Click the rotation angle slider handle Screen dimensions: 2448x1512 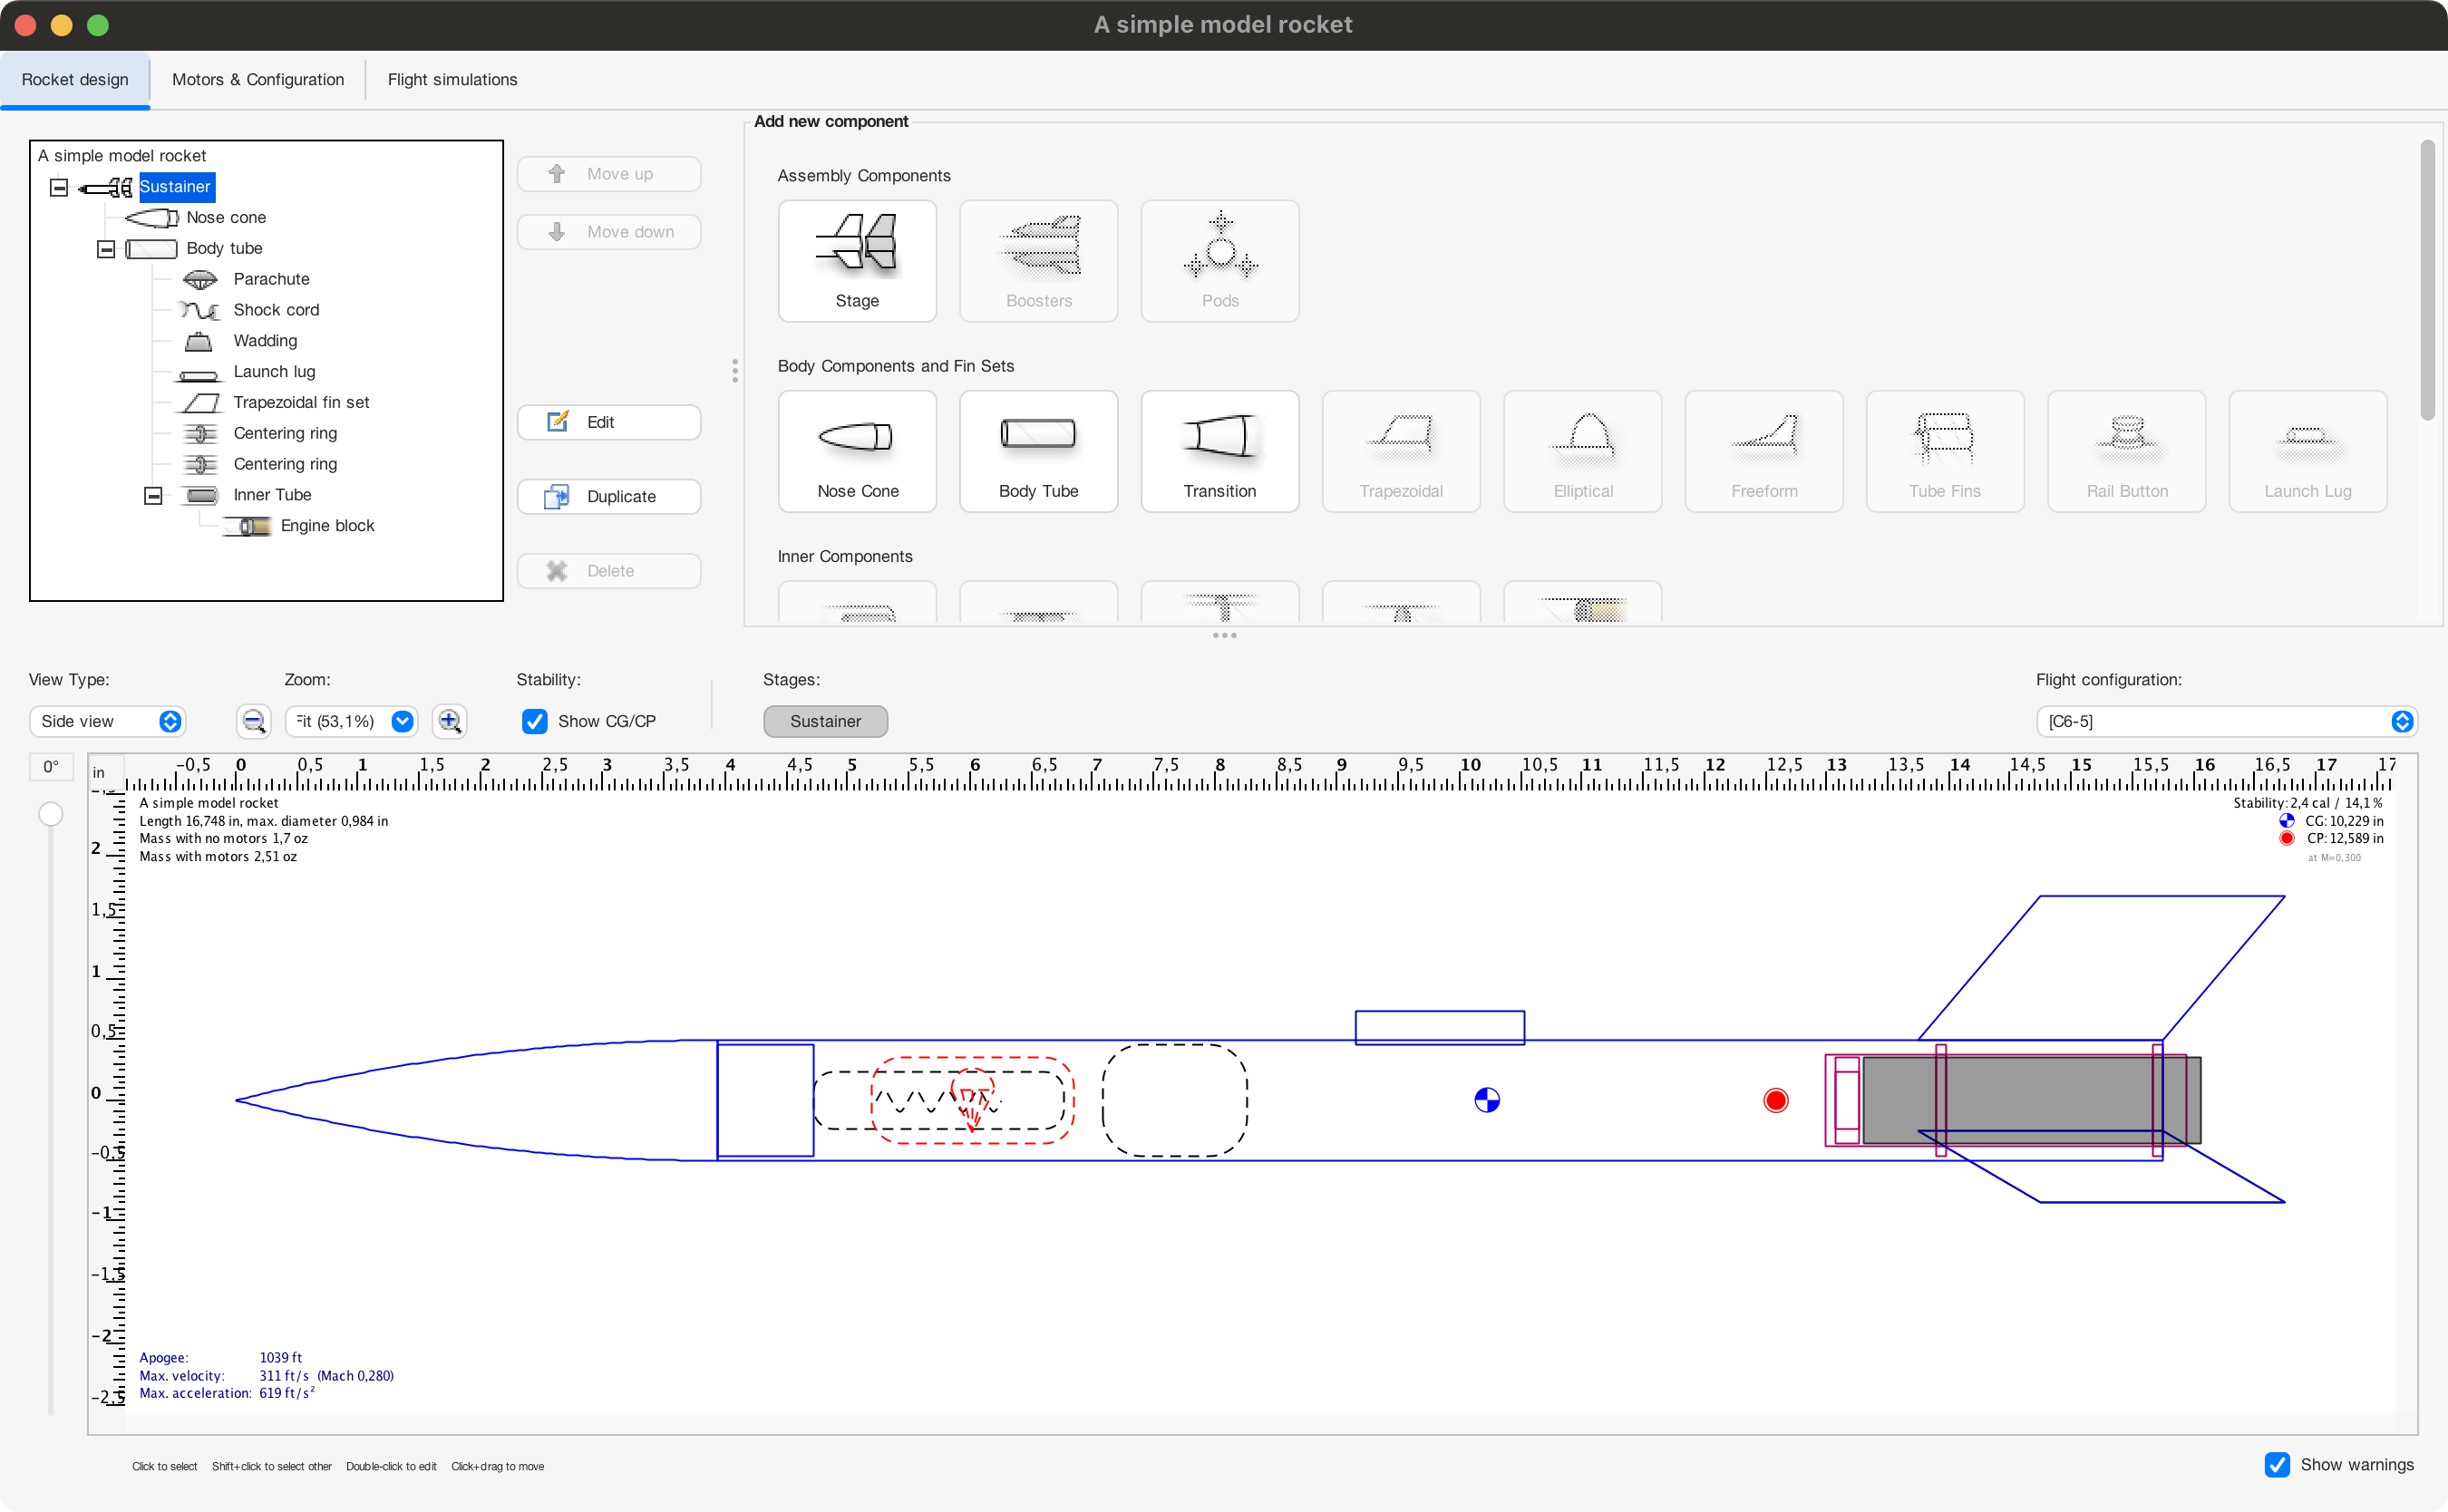coord(50,814)
